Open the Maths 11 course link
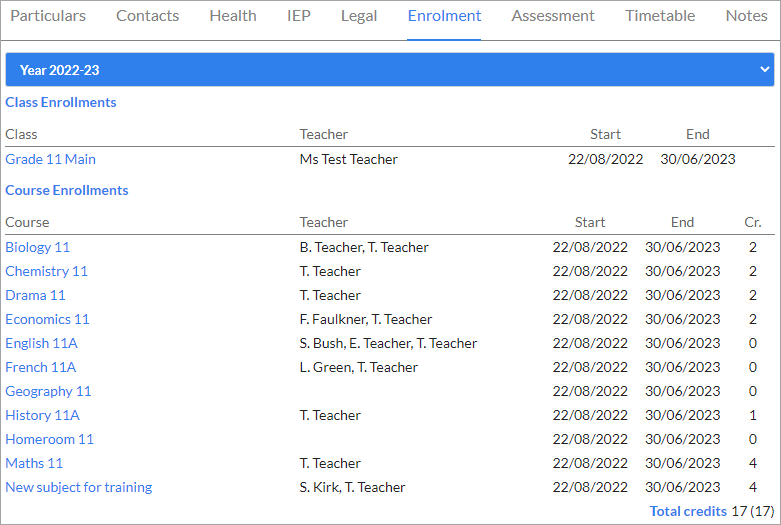 34,463
